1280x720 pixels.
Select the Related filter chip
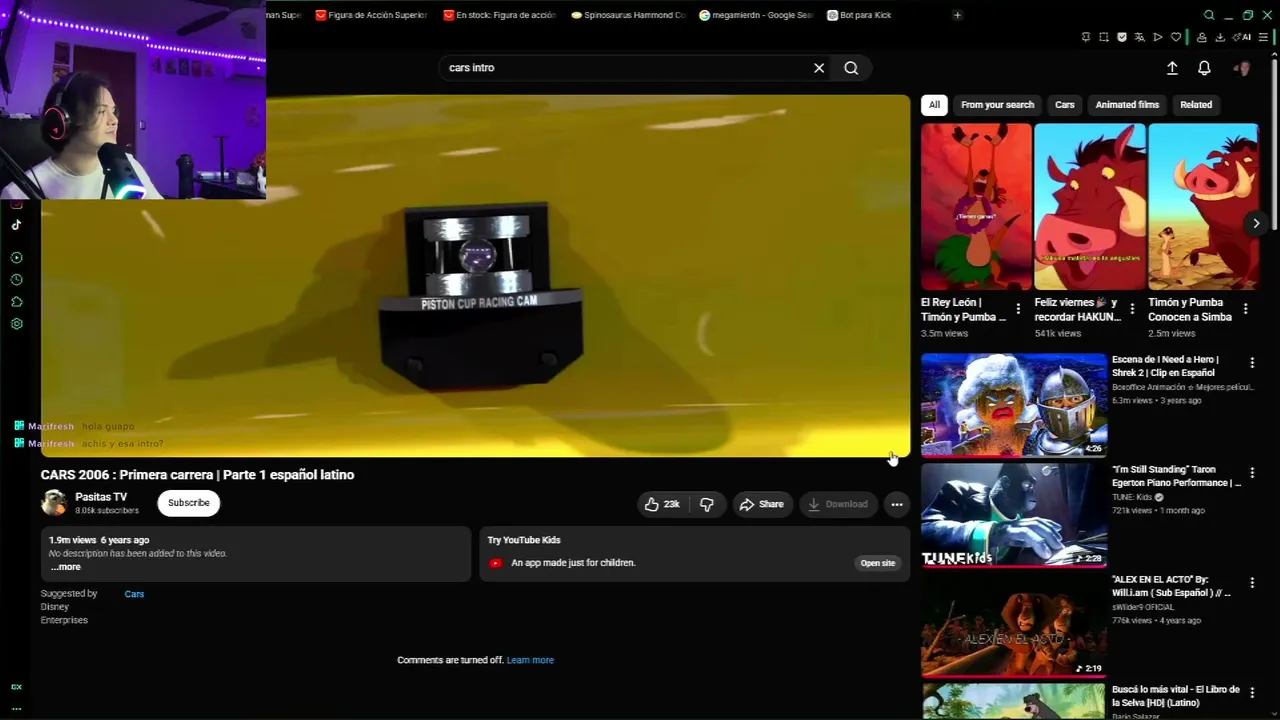(1196, 105)
